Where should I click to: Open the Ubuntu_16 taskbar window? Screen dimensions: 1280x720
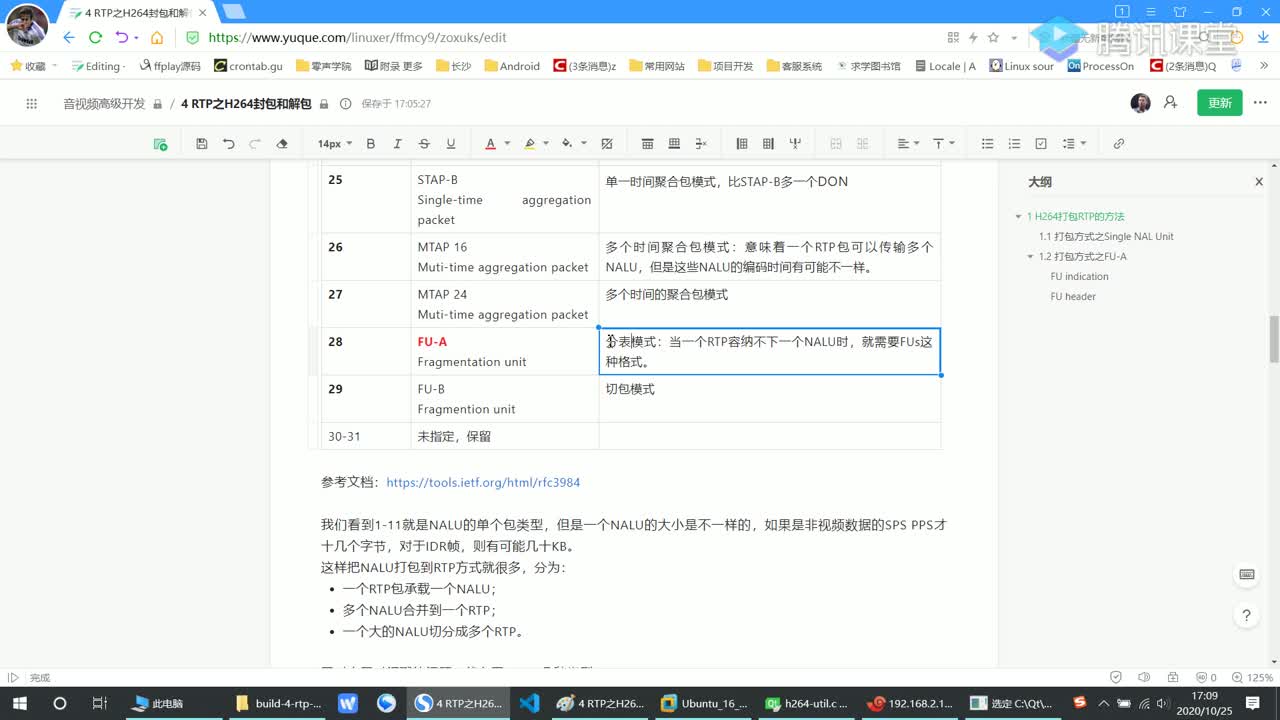704,703
